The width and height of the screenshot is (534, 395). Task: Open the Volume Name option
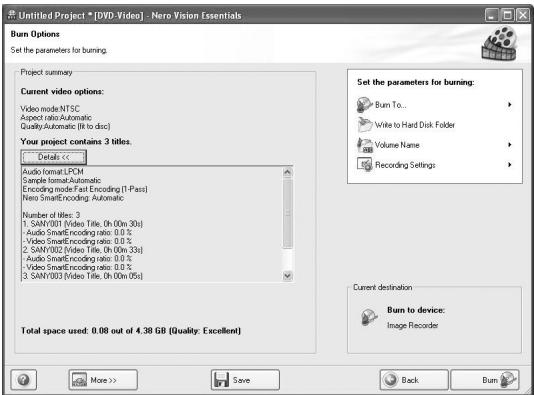coord(434,145)
